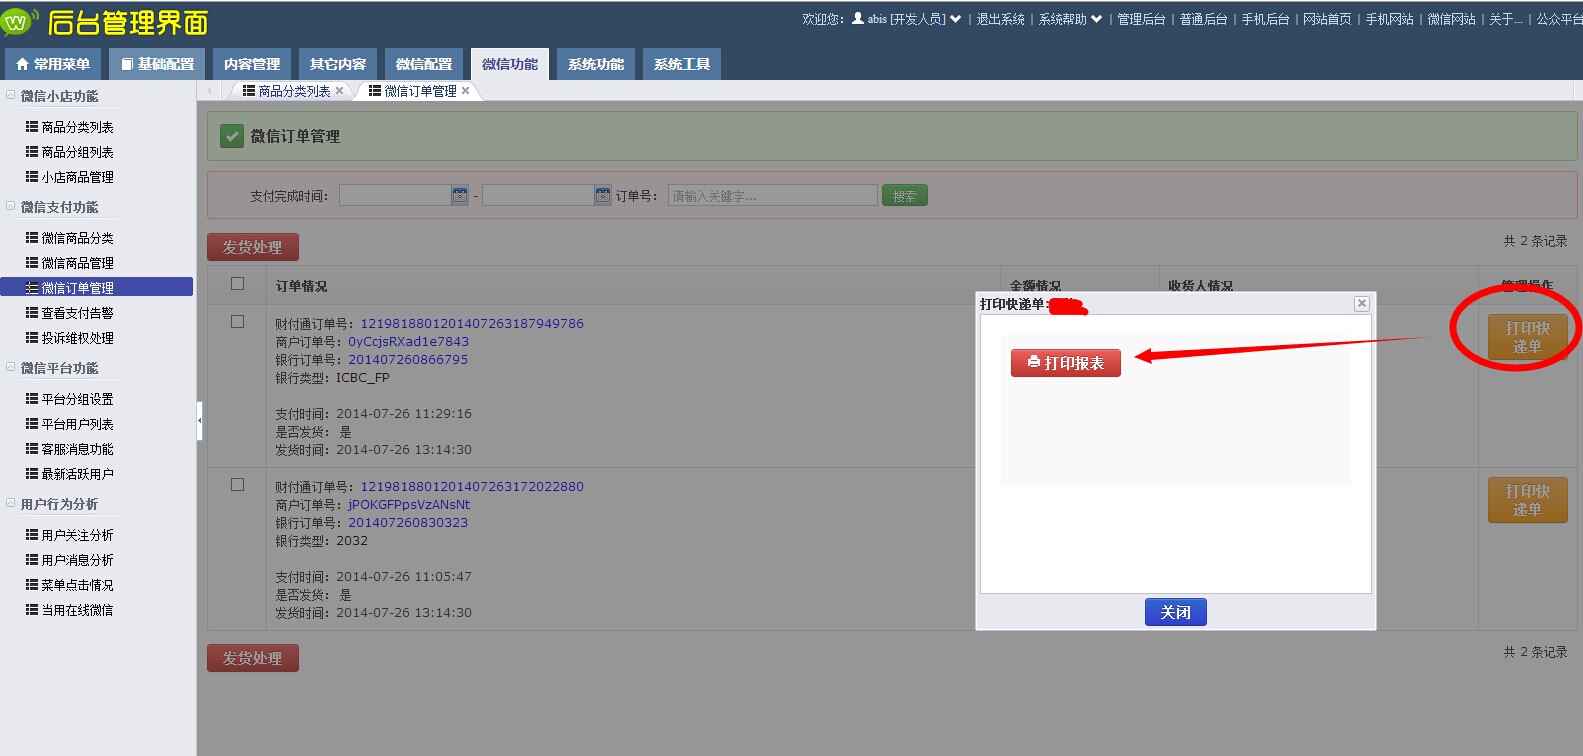Open the 内容管理 top menu tab

click(252, 64)
